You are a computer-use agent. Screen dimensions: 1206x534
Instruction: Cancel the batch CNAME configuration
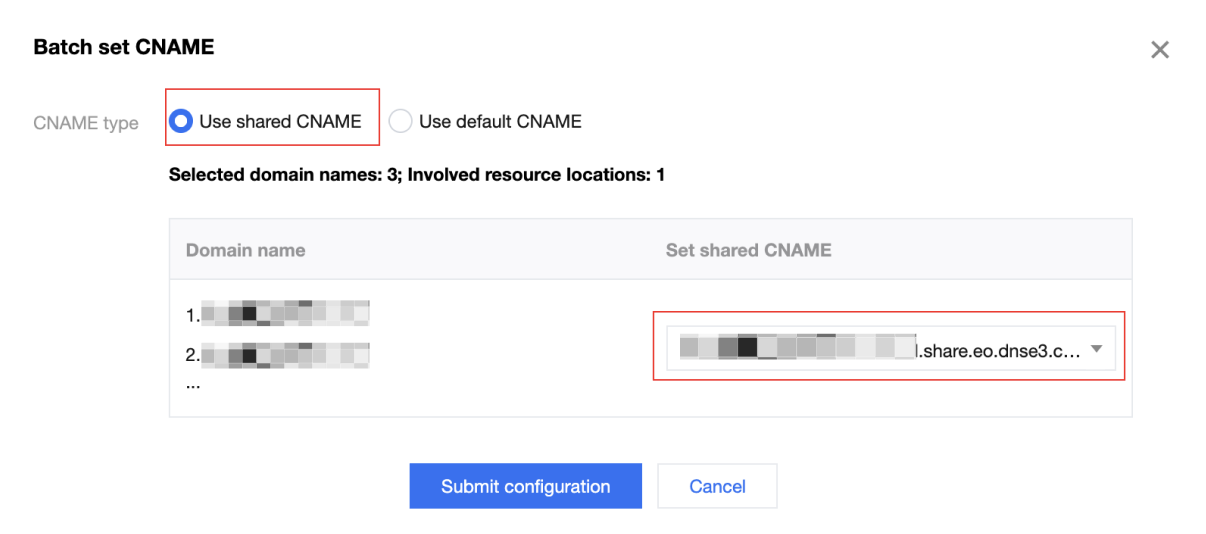coord(717,487)
